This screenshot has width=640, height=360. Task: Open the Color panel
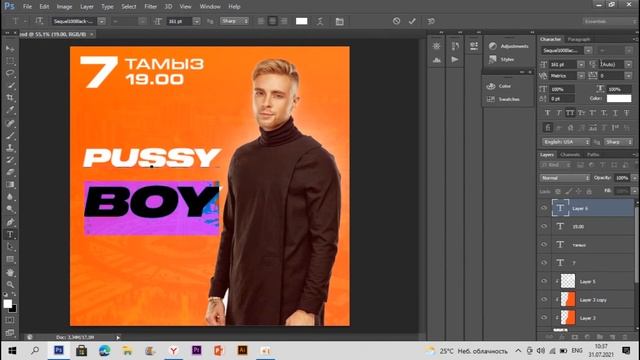[x=499, y=86]
